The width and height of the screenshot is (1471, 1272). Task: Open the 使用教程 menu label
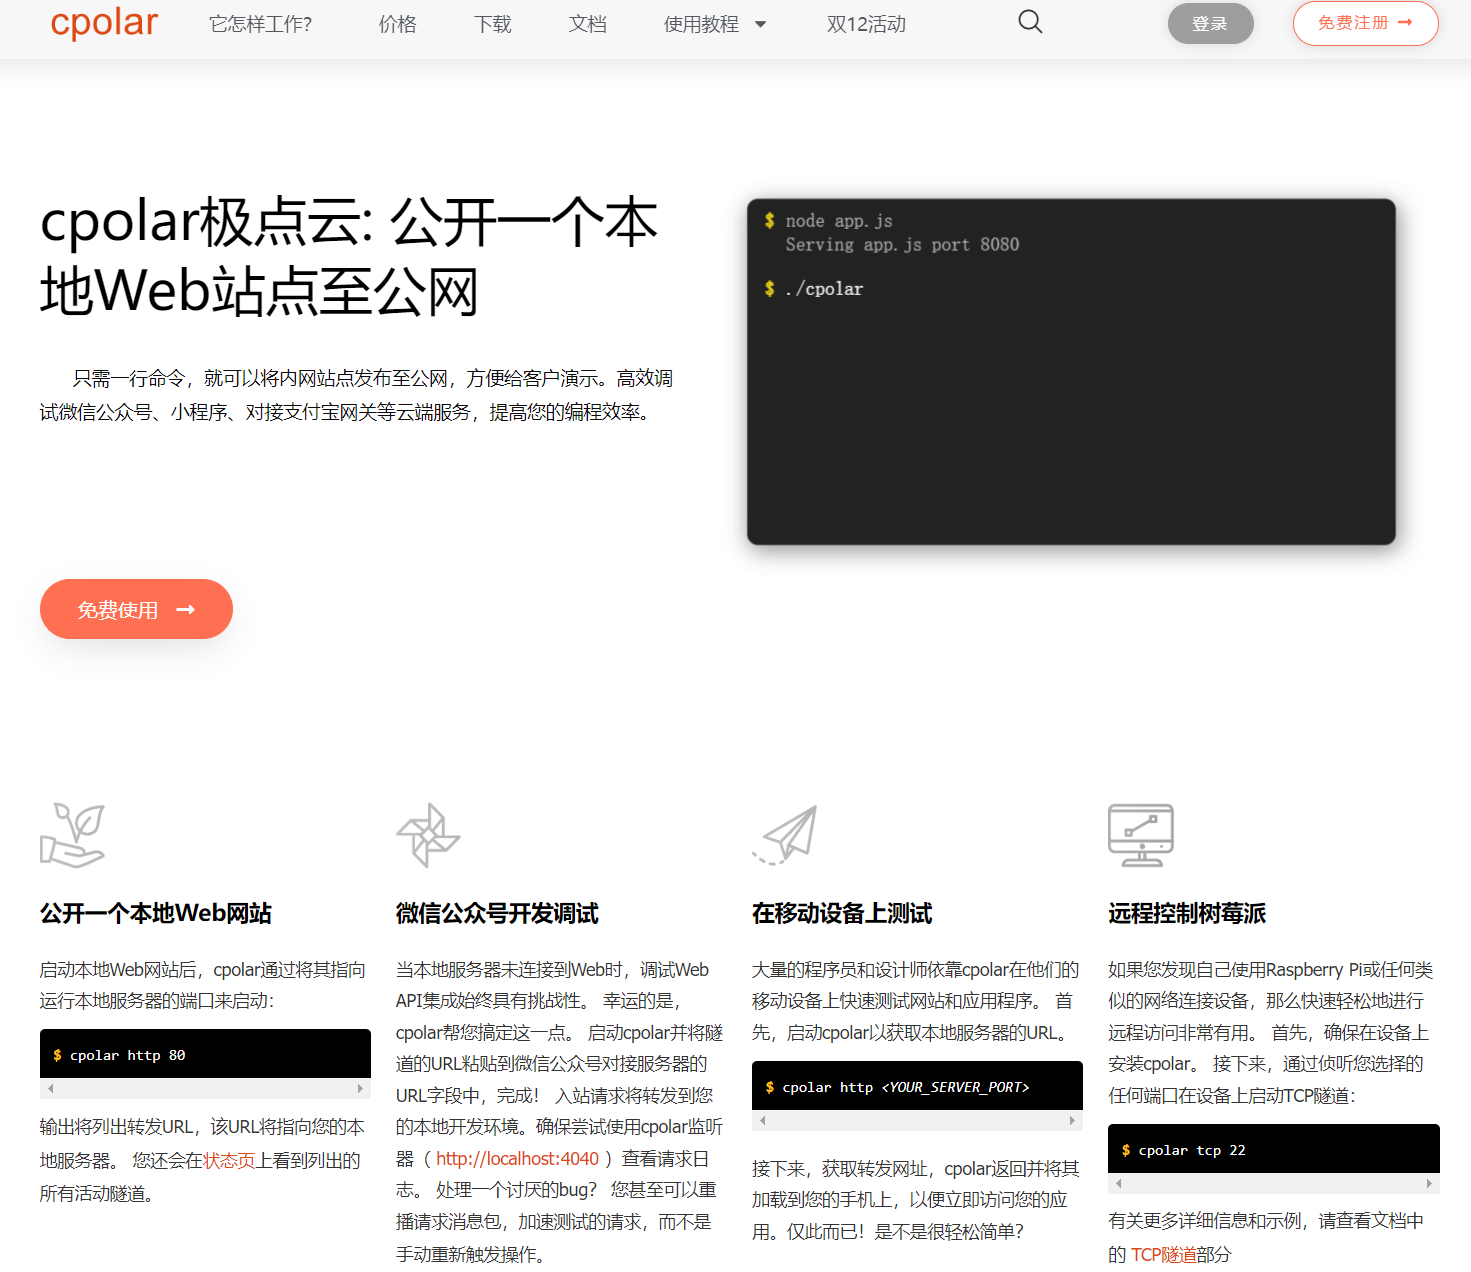pos(701,24)
